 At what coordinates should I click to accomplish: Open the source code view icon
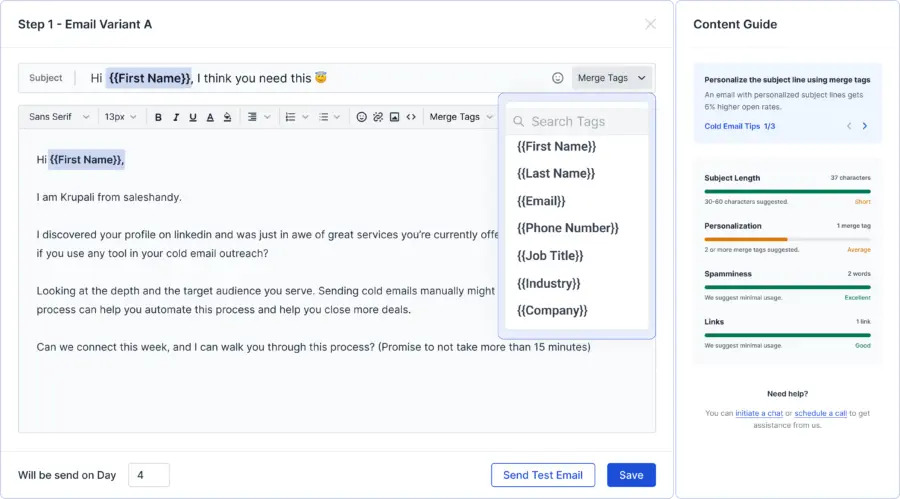point(411,117)
